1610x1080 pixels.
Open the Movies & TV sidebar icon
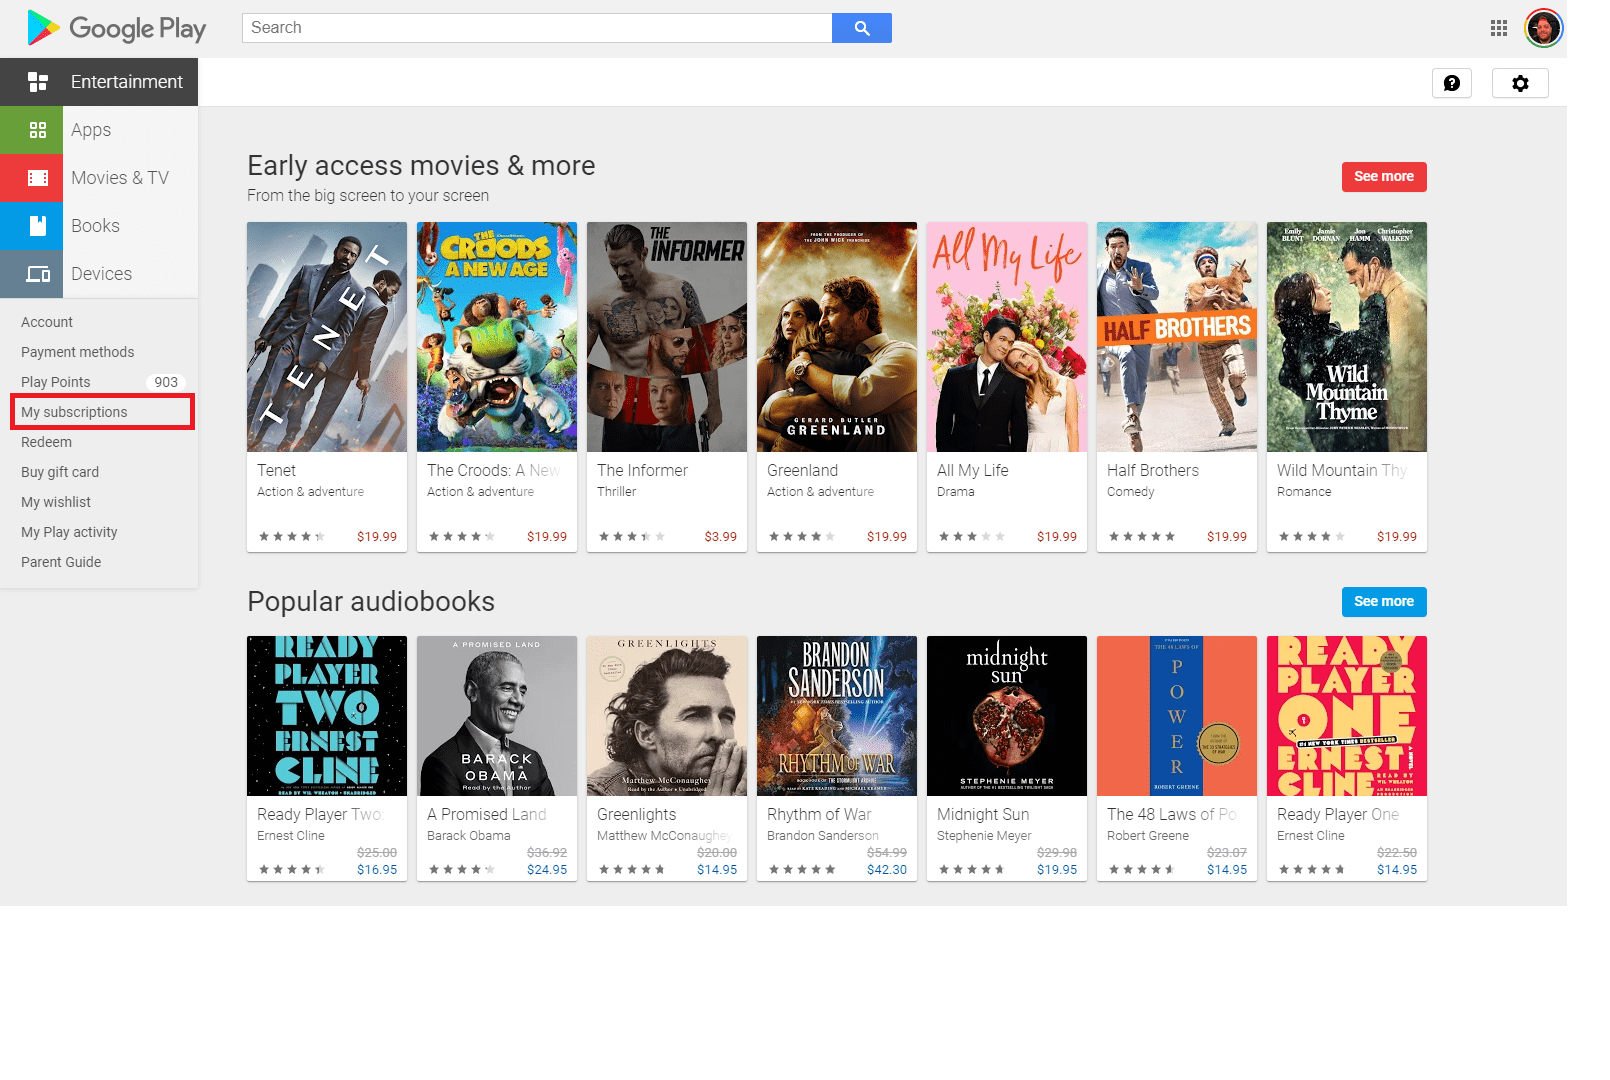[x=38, y=177]
